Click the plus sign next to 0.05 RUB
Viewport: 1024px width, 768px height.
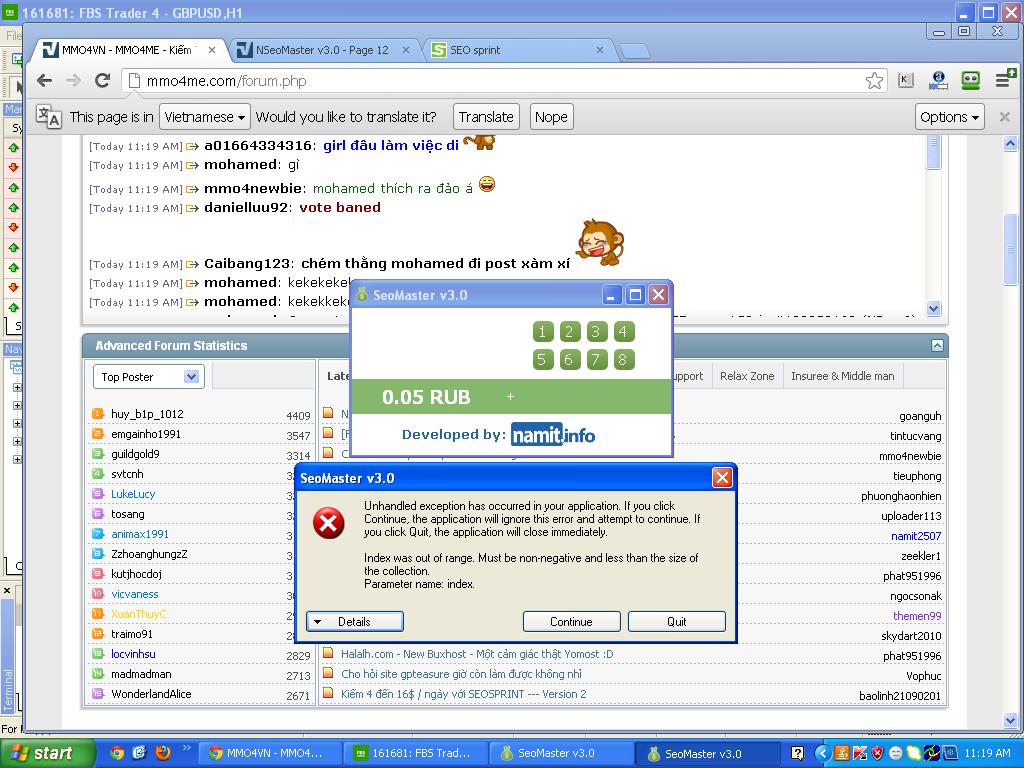[x=510, y=396]
